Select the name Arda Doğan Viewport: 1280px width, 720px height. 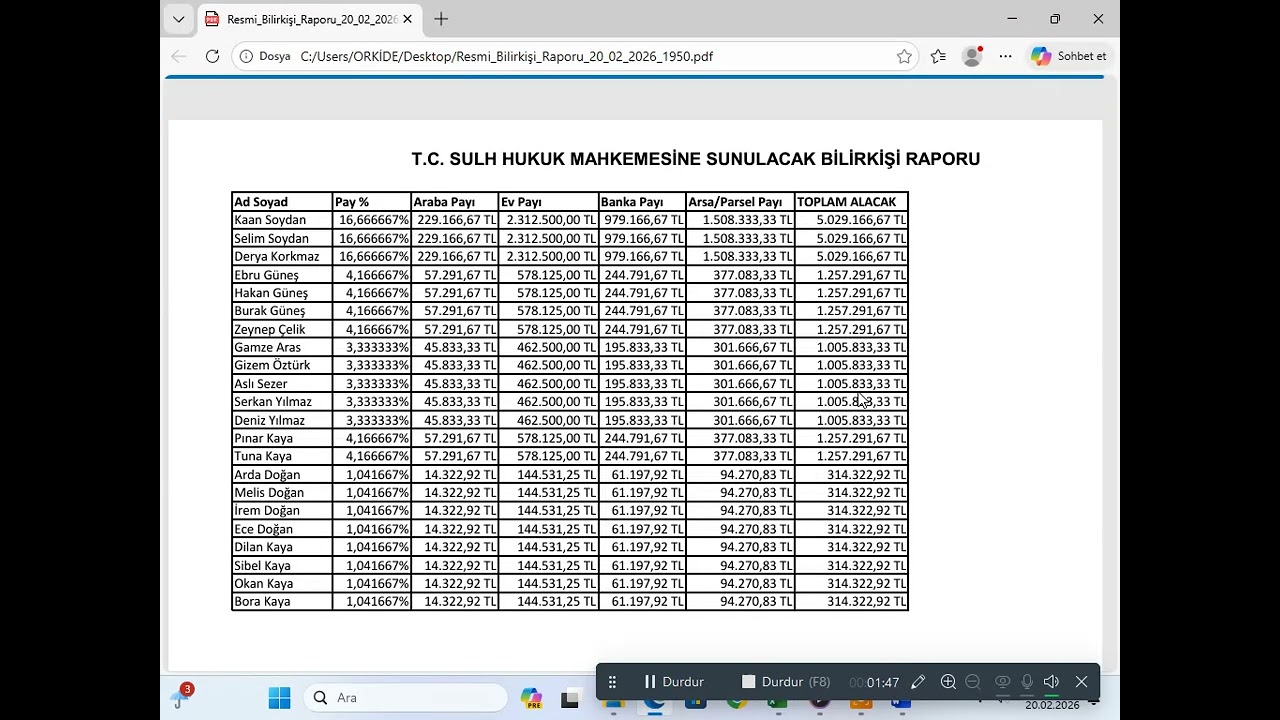tap(267, 475)
